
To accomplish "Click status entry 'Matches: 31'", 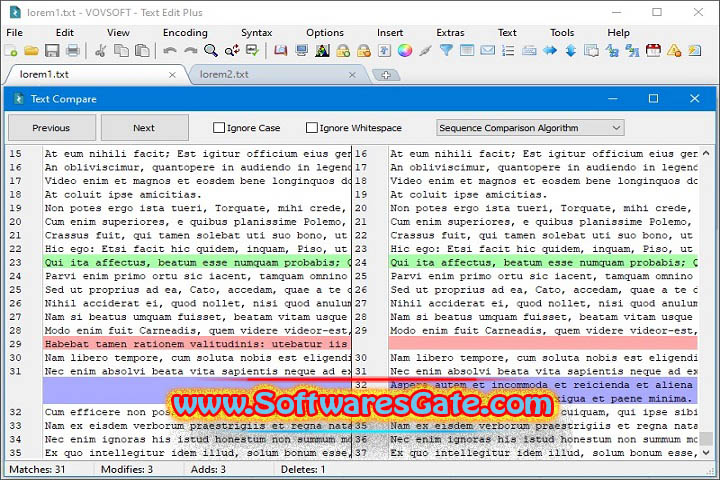I will (37, 469).
